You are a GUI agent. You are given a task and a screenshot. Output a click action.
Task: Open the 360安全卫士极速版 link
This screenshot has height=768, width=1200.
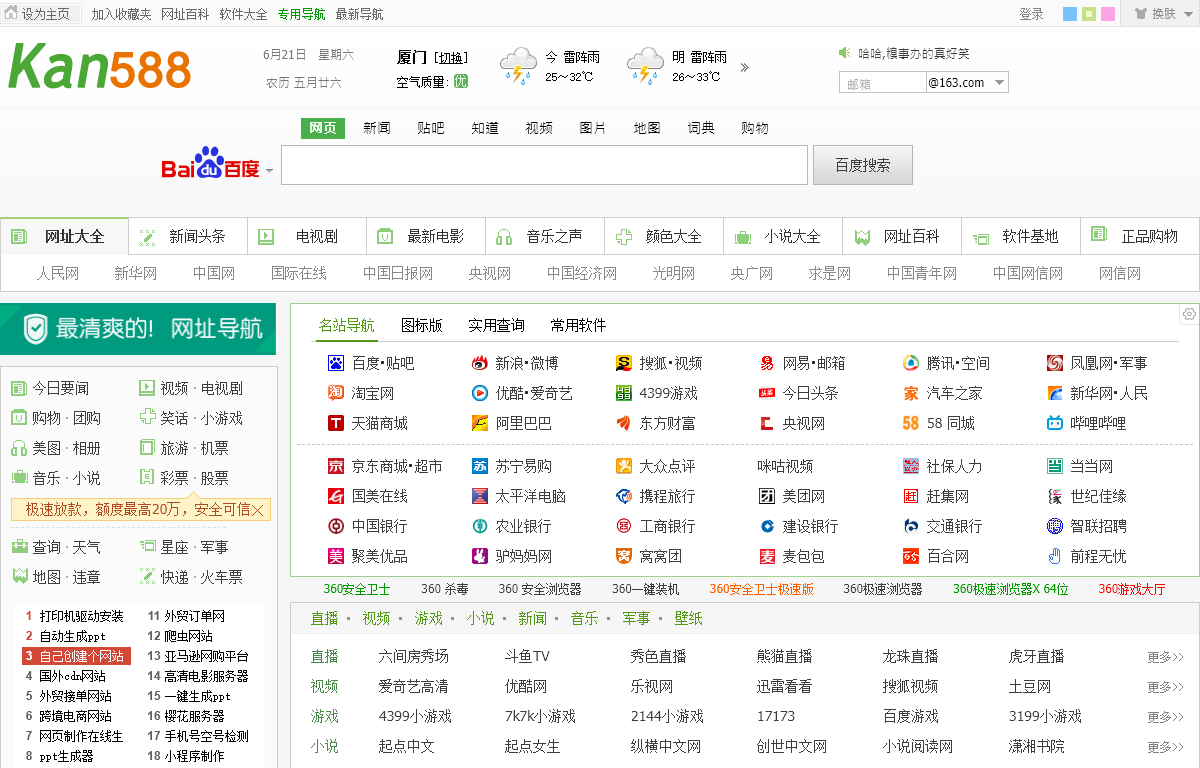[x=762, y=589]
